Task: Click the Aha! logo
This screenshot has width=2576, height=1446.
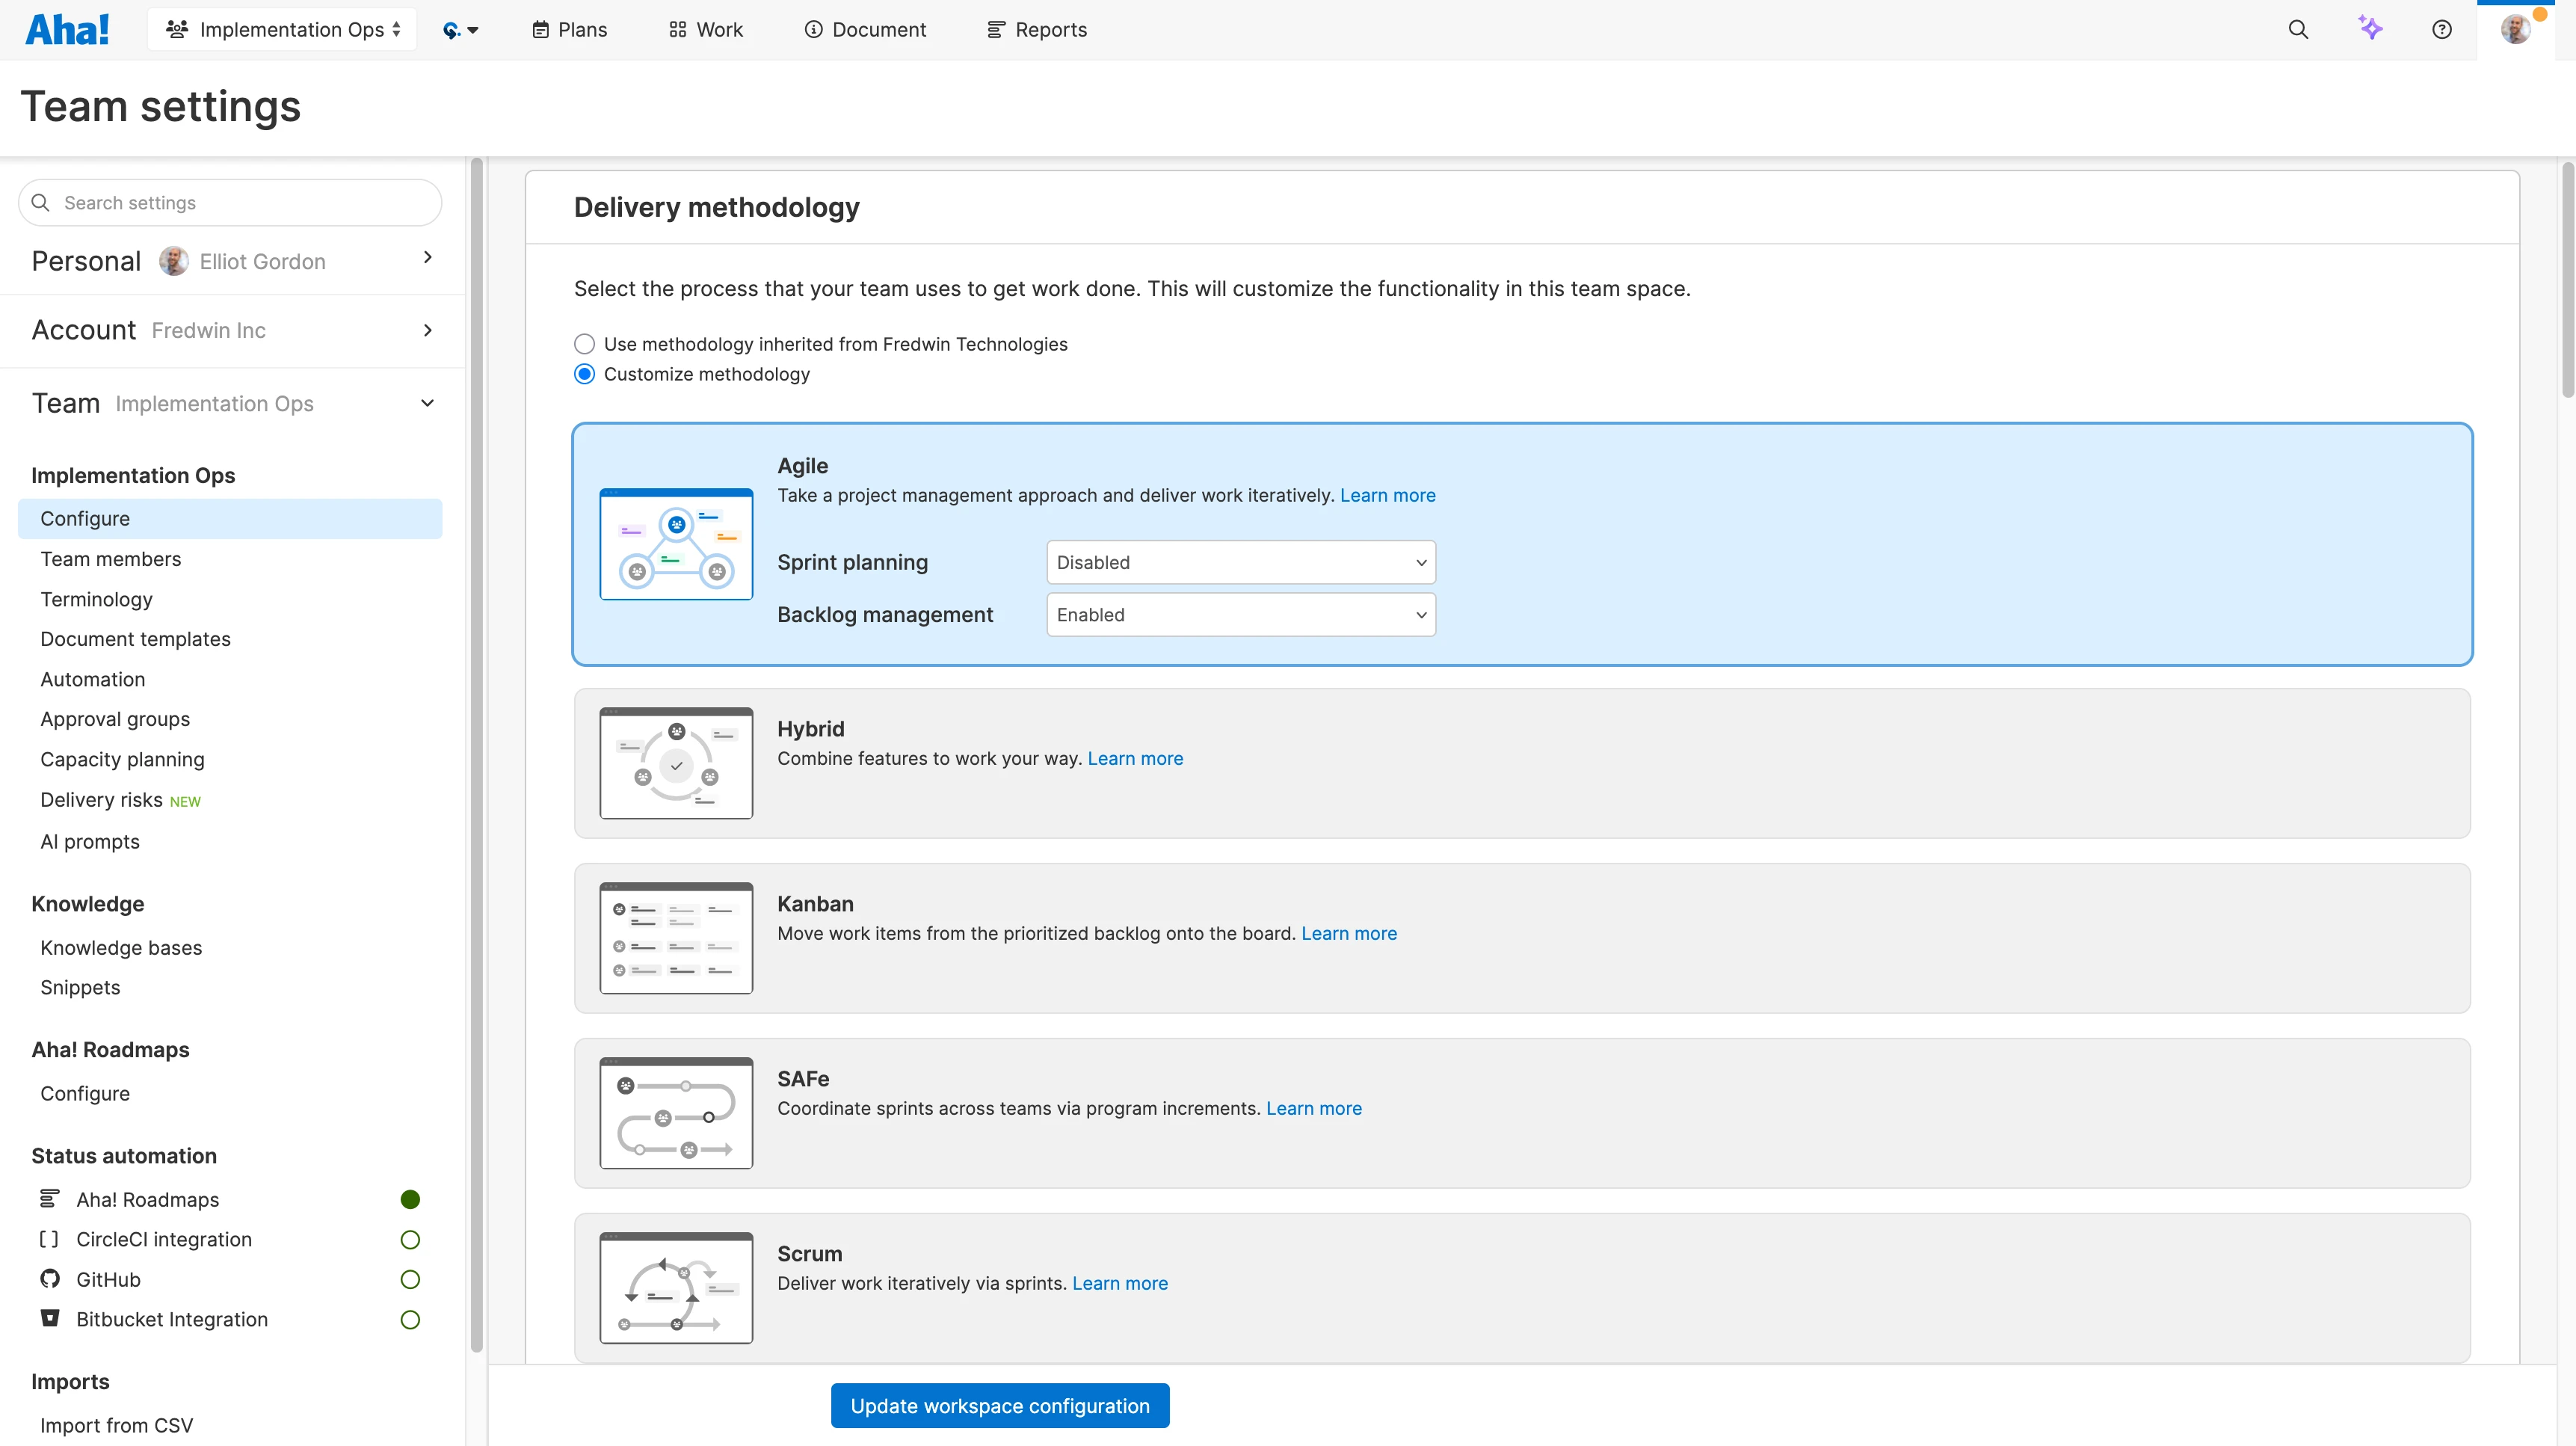Action: click(66, 29)
